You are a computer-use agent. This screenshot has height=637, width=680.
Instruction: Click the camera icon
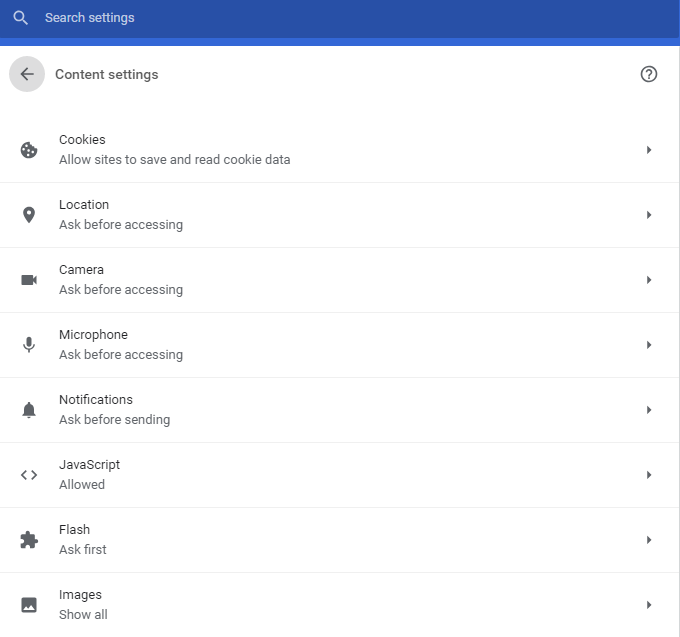tap(29, 280)
